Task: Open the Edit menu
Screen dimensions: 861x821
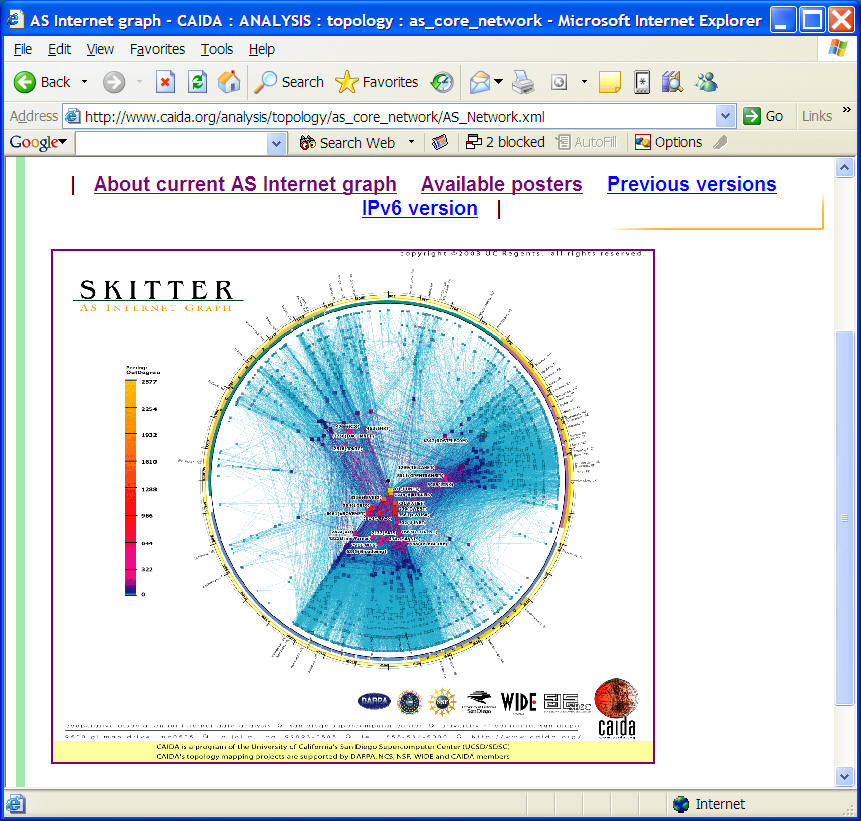Action: pos(59,49)
